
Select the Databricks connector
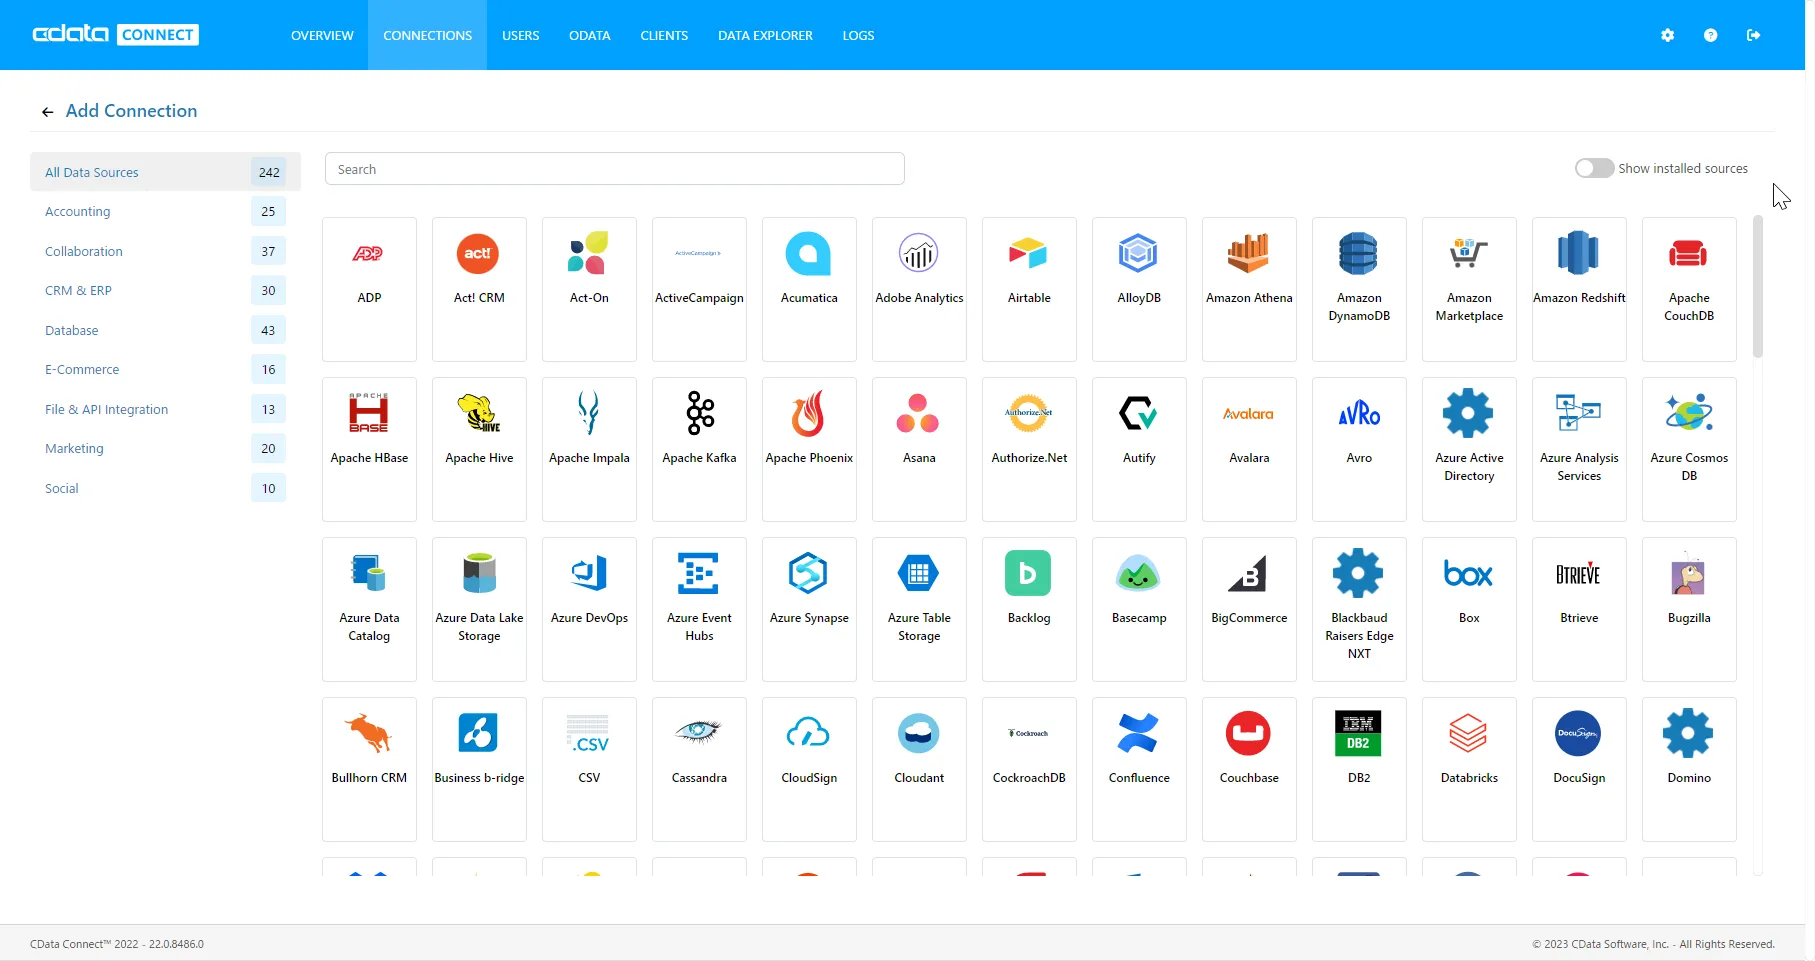pos(1468,769)
